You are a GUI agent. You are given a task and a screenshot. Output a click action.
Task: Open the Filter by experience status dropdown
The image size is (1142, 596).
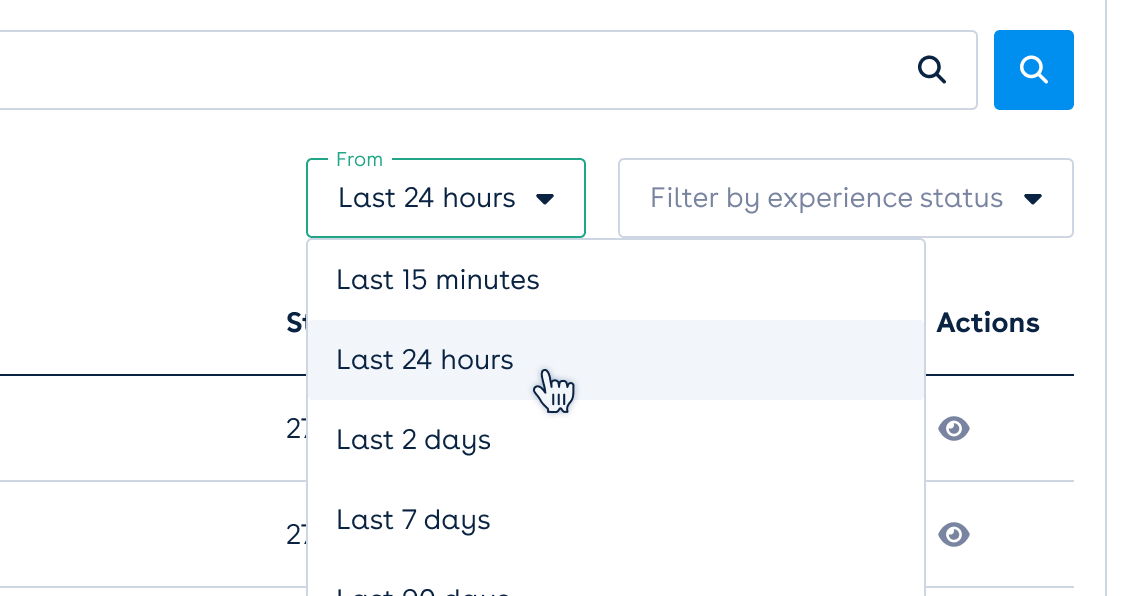[x=845, y=198]
